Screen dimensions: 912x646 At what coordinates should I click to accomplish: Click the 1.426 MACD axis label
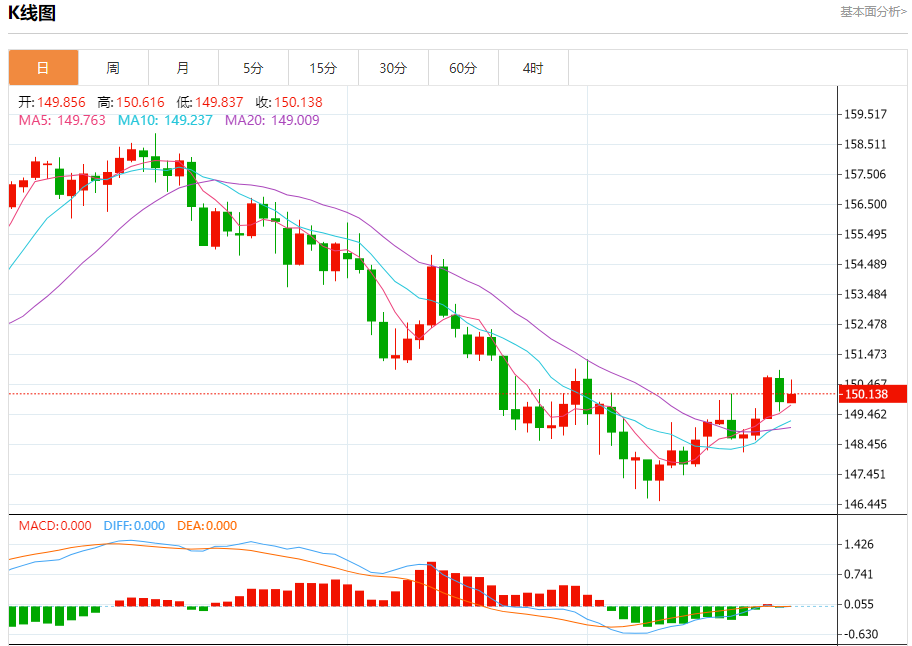coord(859,544)
